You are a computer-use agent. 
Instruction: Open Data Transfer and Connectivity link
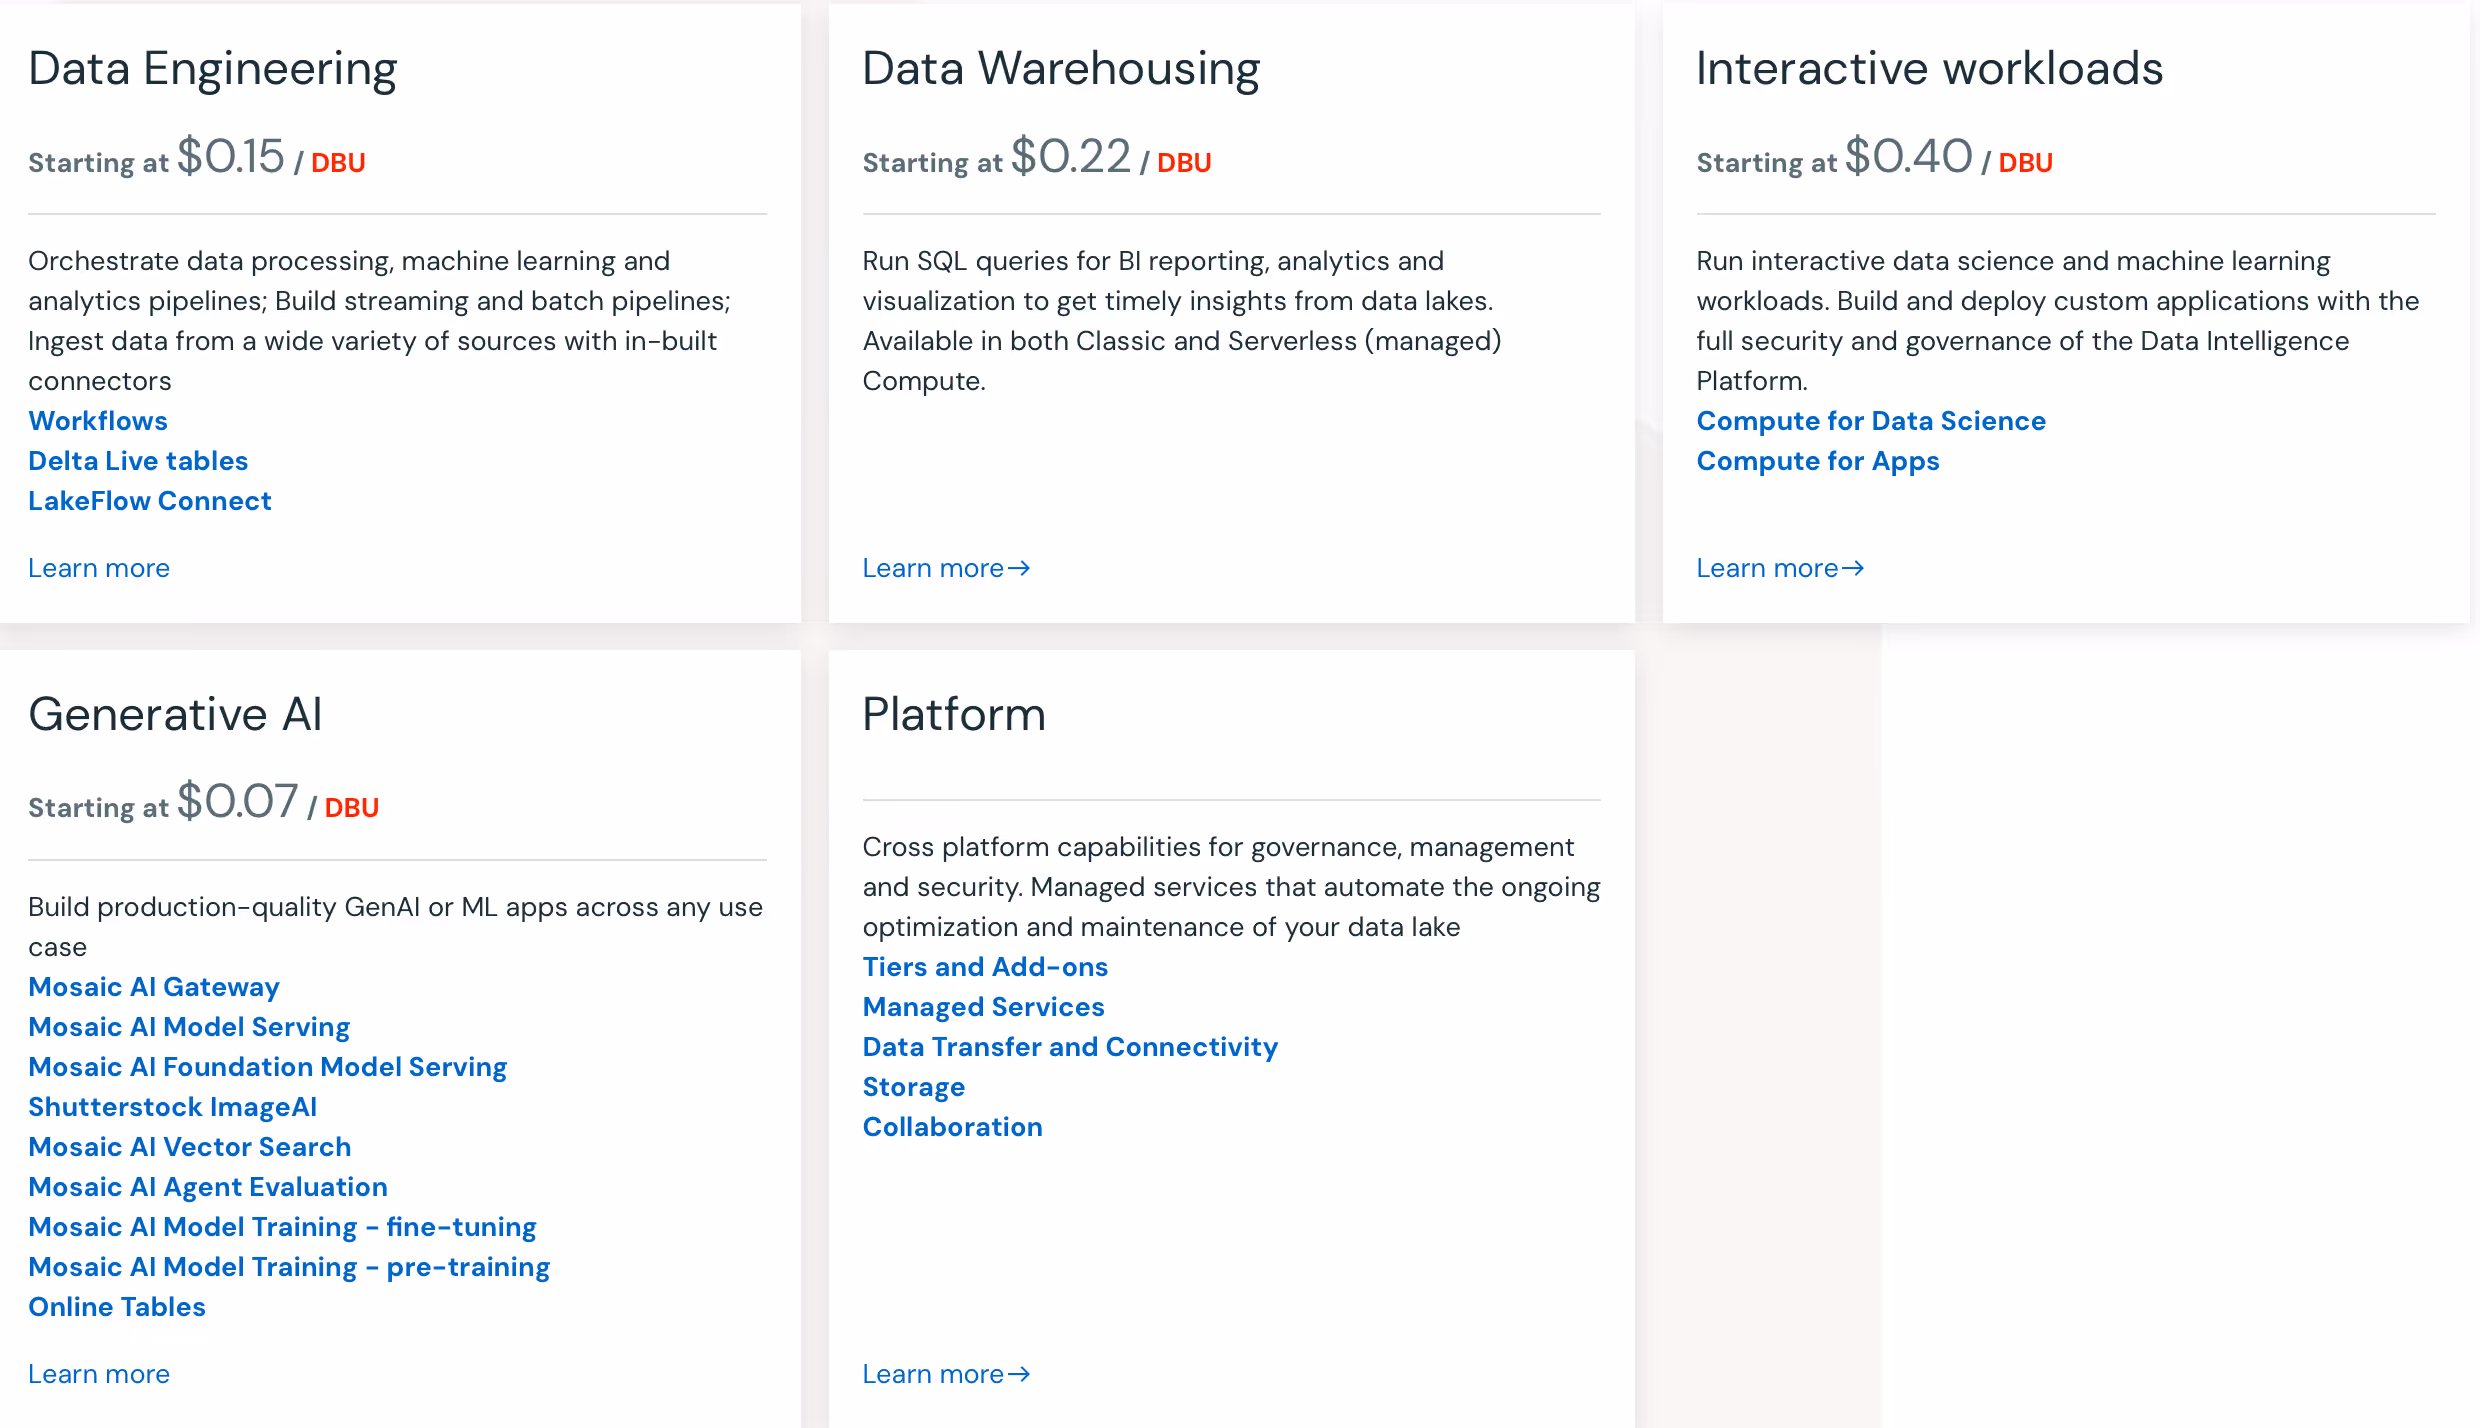pos(1070,1047)
